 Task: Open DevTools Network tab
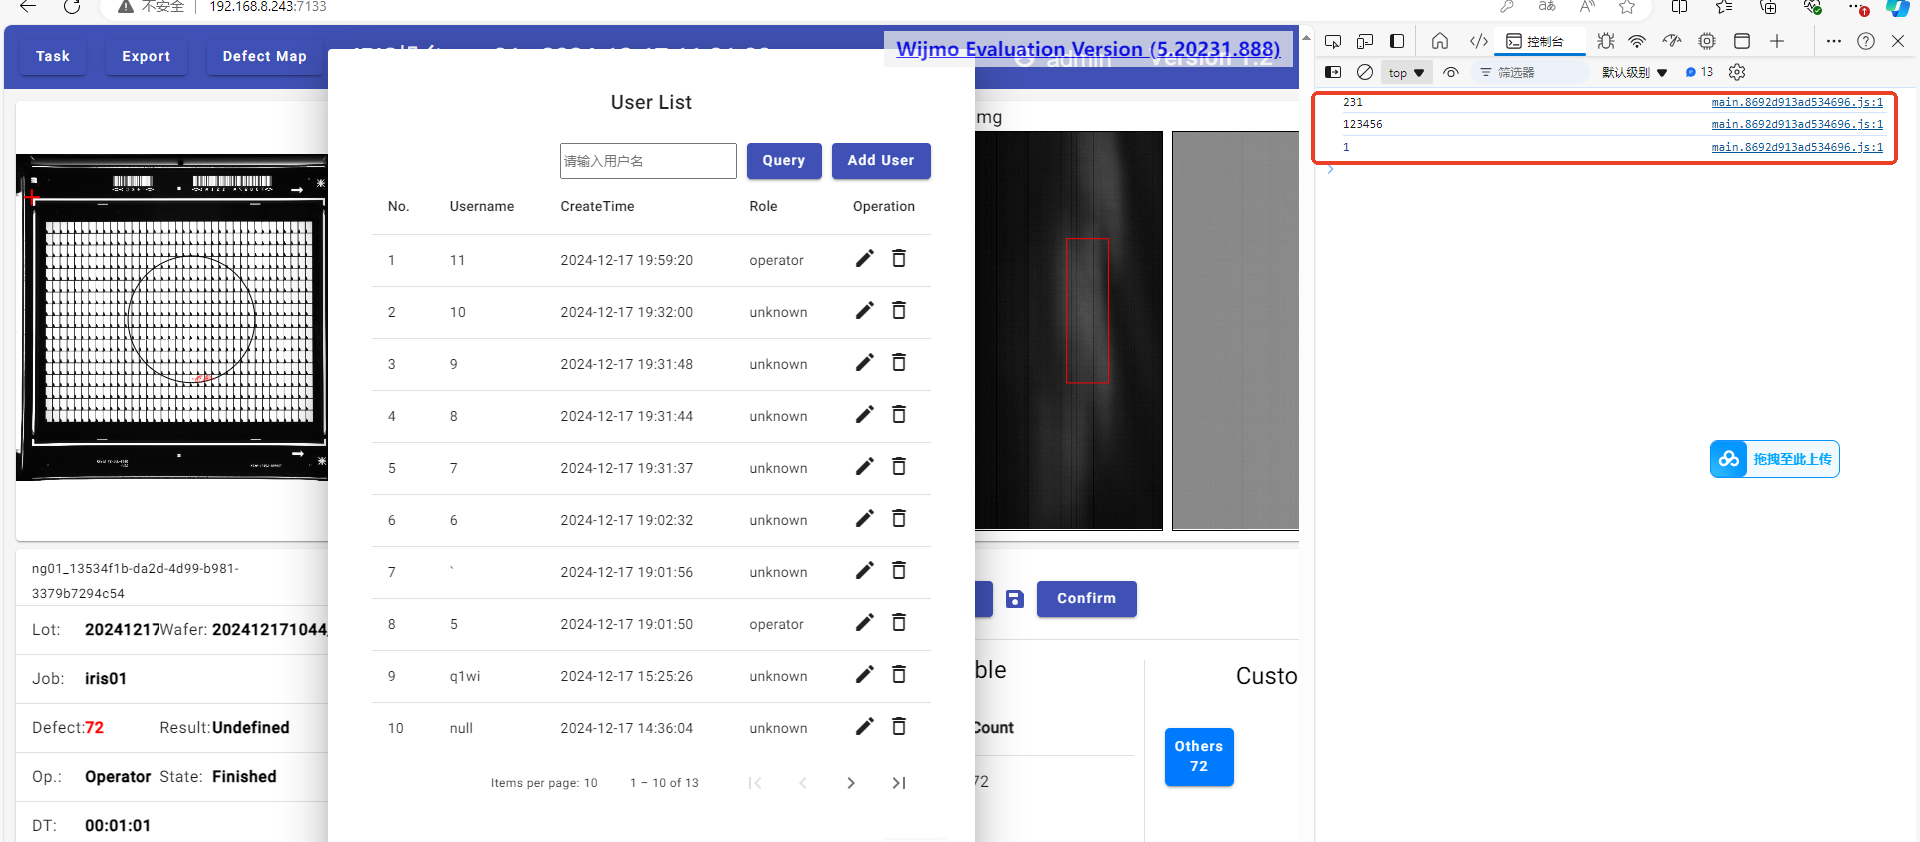1637,41
